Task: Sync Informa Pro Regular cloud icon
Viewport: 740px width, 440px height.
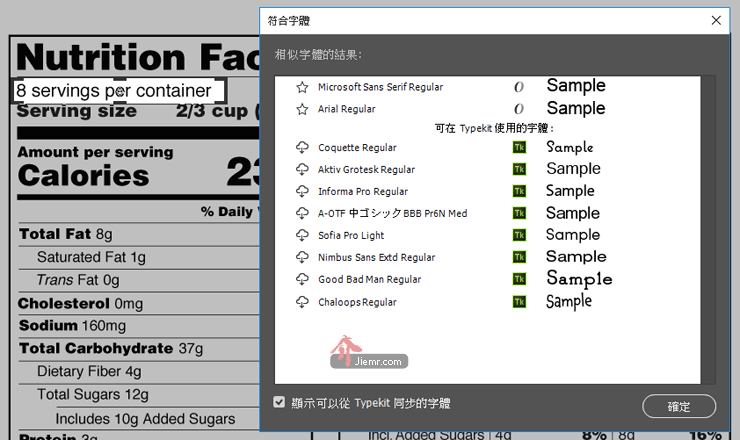Action: point(302,191)
